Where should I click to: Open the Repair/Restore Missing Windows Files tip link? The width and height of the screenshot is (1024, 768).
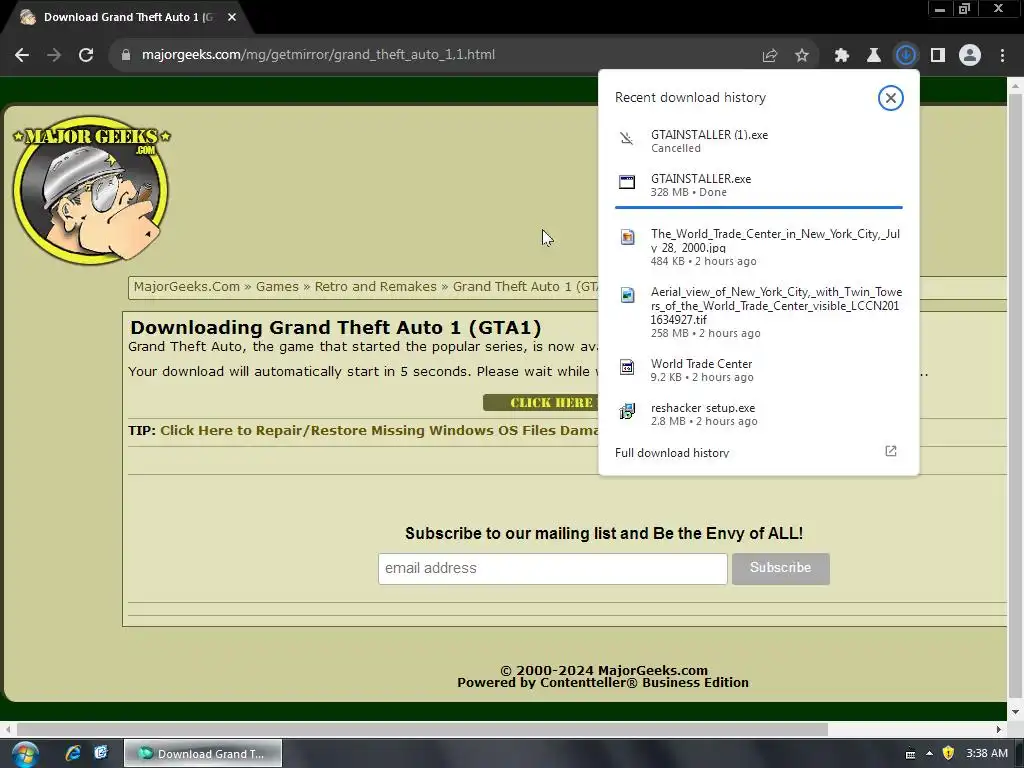point(379,430)
